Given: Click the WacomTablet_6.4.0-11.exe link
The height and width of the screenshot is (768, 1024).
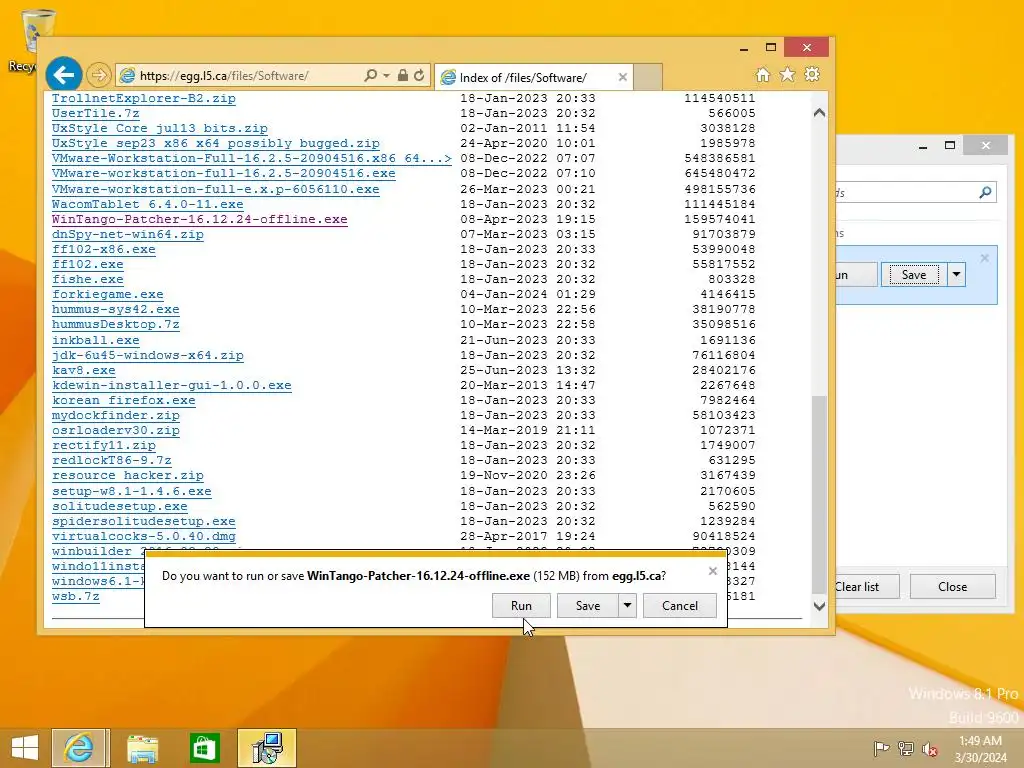Looking at the screenshot, I should click(148, 204).
